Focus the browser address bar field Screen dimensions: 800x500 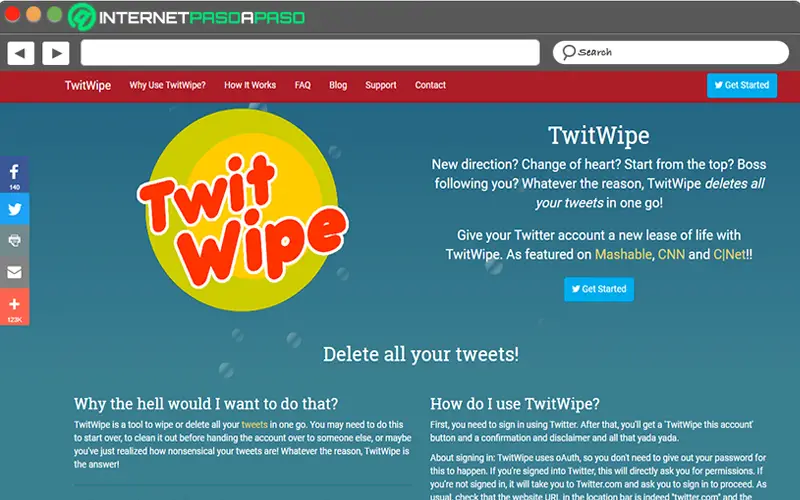(x=310, y=53)
